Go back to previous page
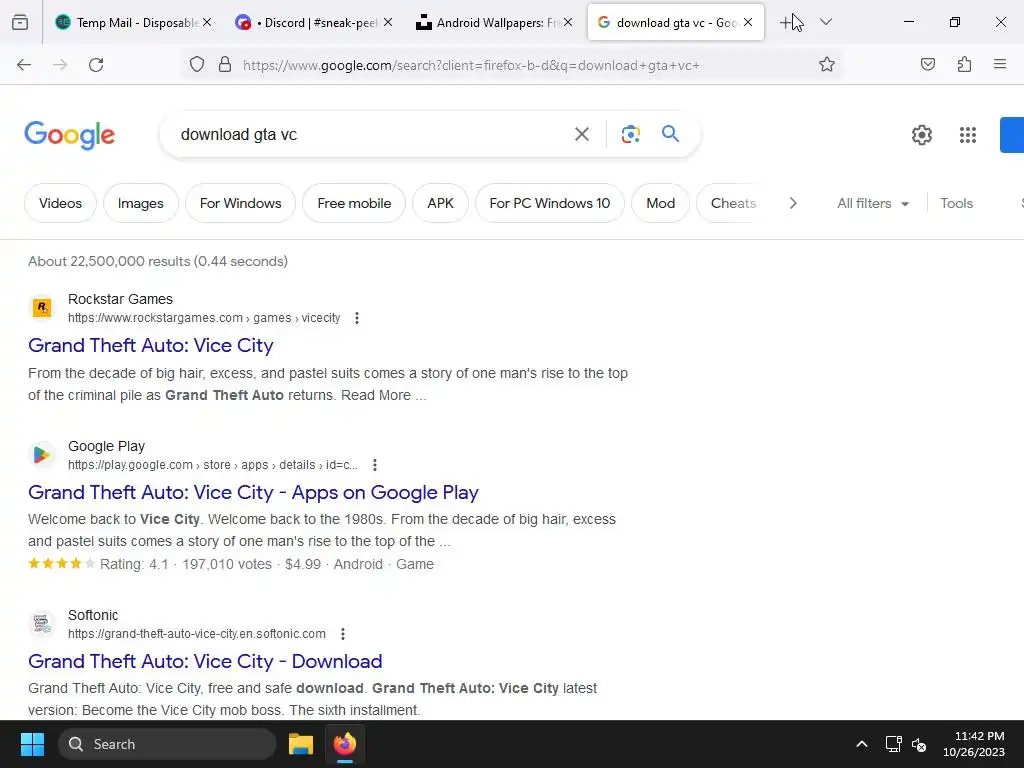Image resolution: width=1024 pixels, height=768 pixels. tap(24, 65)
